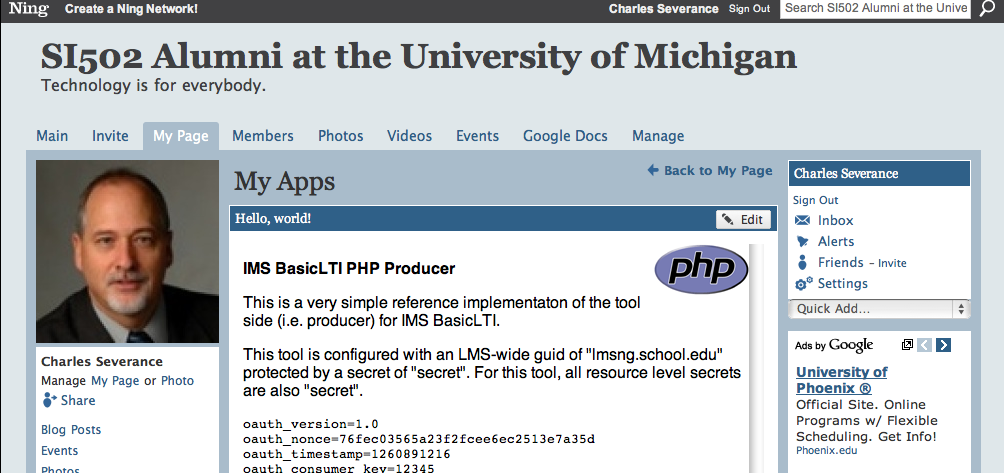Click the Back to My Page link

coord(718,170)
